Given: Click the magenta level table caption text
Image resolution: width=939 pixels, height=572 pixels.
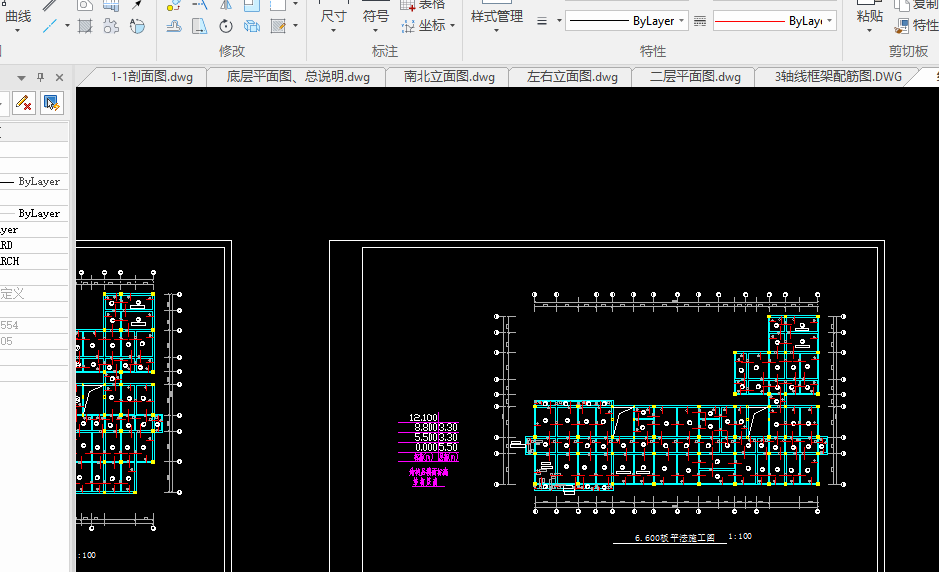Looking at the screenshot, I should [x=428, y=477].
